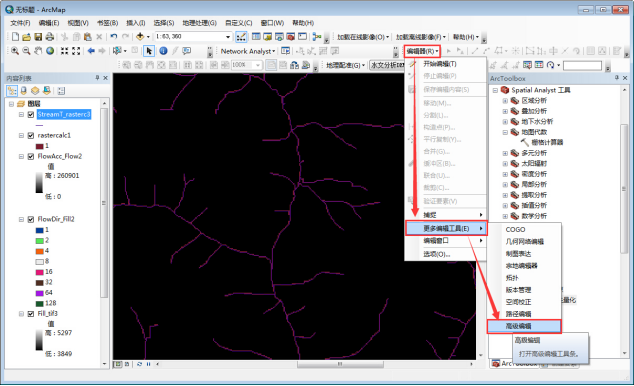Open the 自定义(C) menu
This screenshot has width=634, height=386.
(x=239, y=23)
